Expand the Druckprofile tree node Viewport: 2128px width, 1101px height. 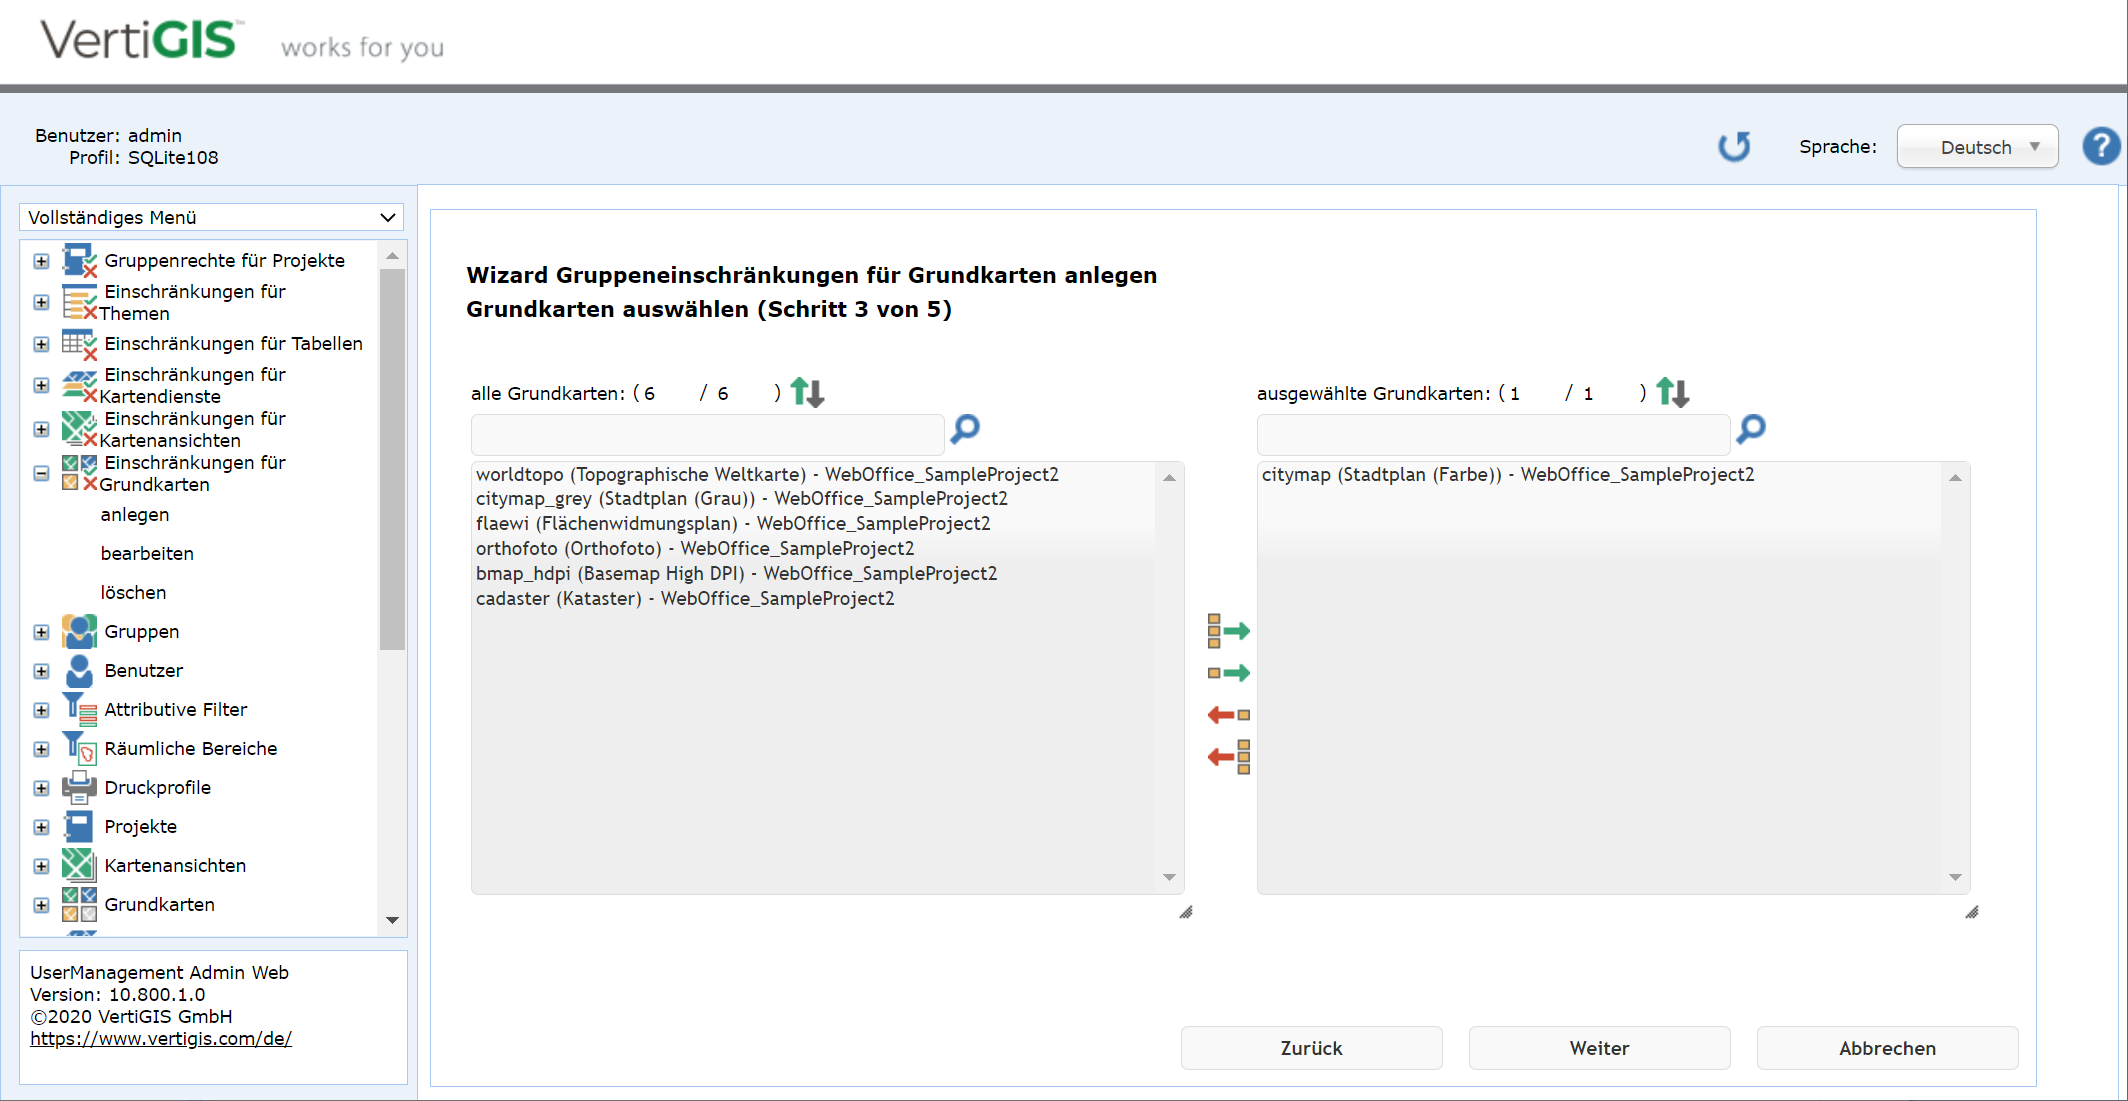click(41, 788)
